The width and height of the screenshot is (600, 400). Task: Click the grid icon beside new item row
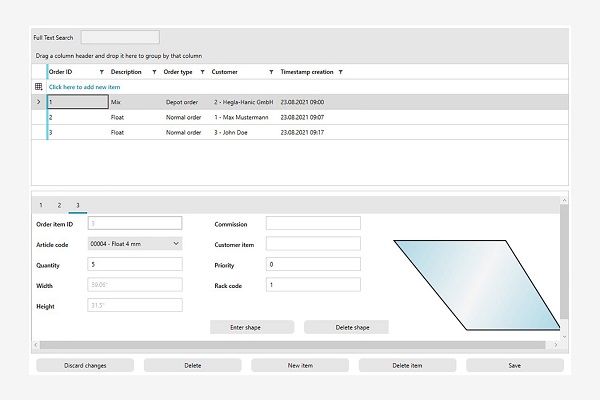39,87
